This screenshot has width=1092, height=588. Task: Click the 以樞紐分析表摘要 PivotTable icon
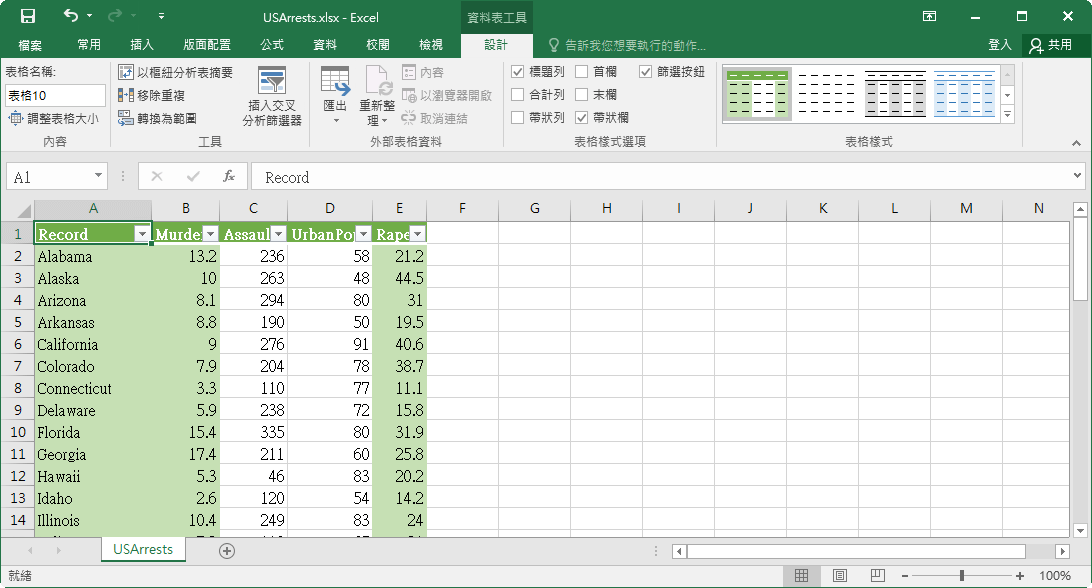pos(126,72)
